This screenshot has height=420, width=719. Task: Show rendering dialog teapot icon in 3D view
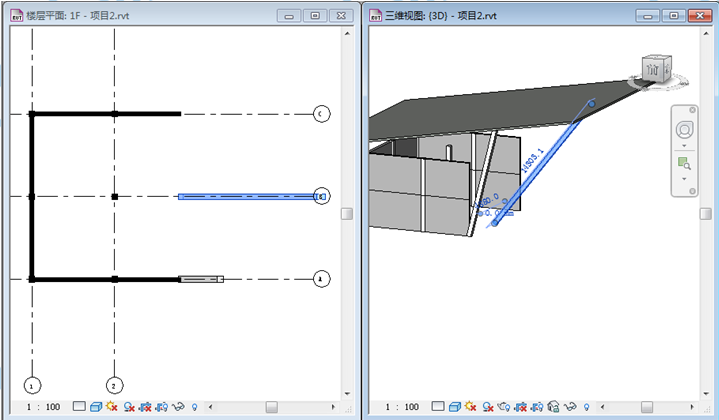click(503, 407)
